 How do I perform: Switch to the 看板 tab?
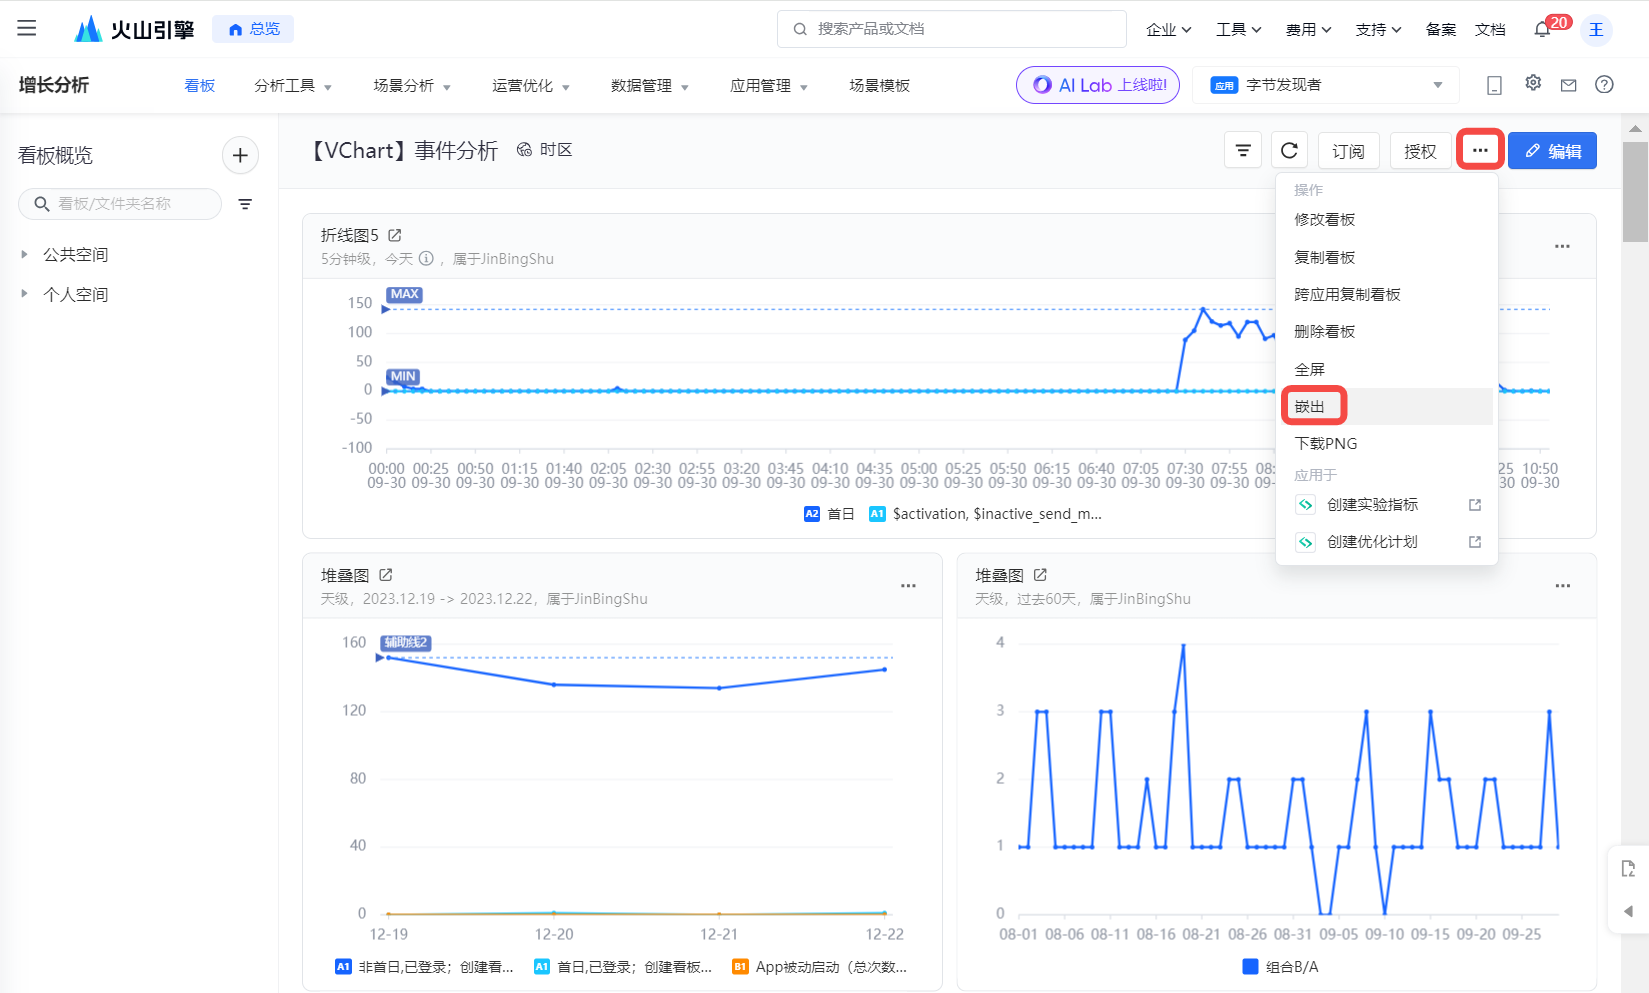pyautogui.click(x=200, y=86)
